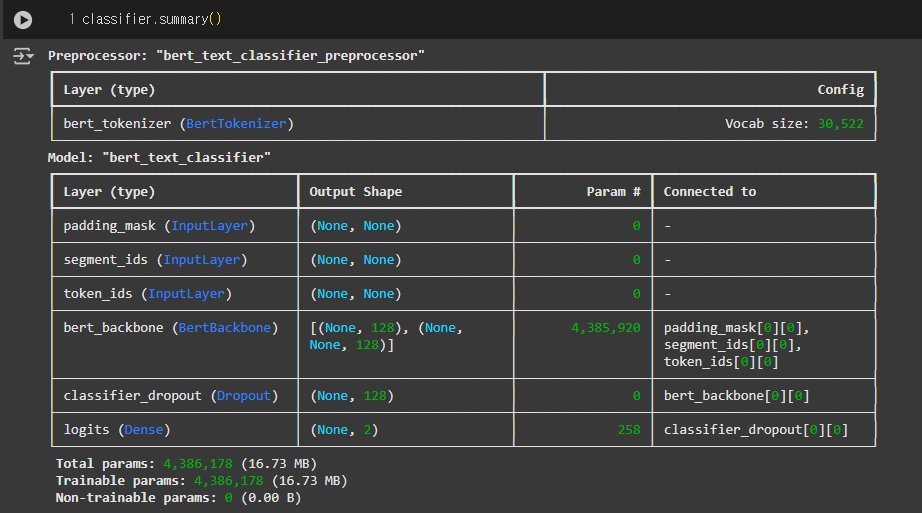Click the logits output shape (None, 2)
This screenshot has width=922, height=513.
click(x=344, y=430)
